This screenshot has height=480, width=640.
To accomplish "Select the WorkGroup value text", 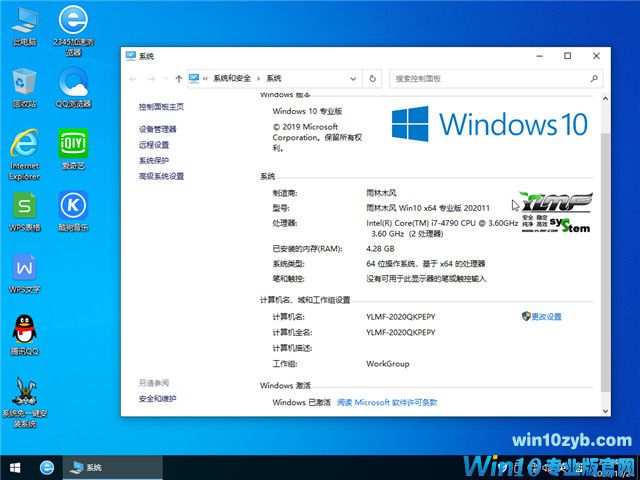I will click(388, 364).
